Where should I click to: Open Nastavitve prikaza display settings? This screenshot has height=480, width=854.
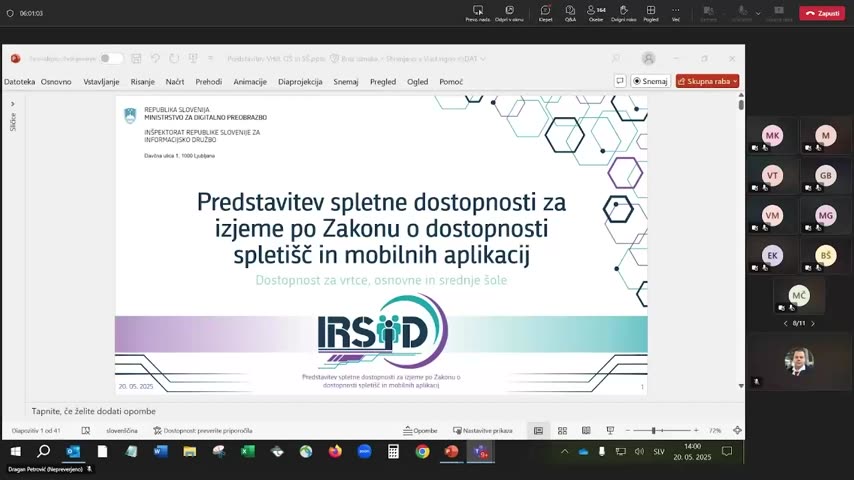[483, 430]
